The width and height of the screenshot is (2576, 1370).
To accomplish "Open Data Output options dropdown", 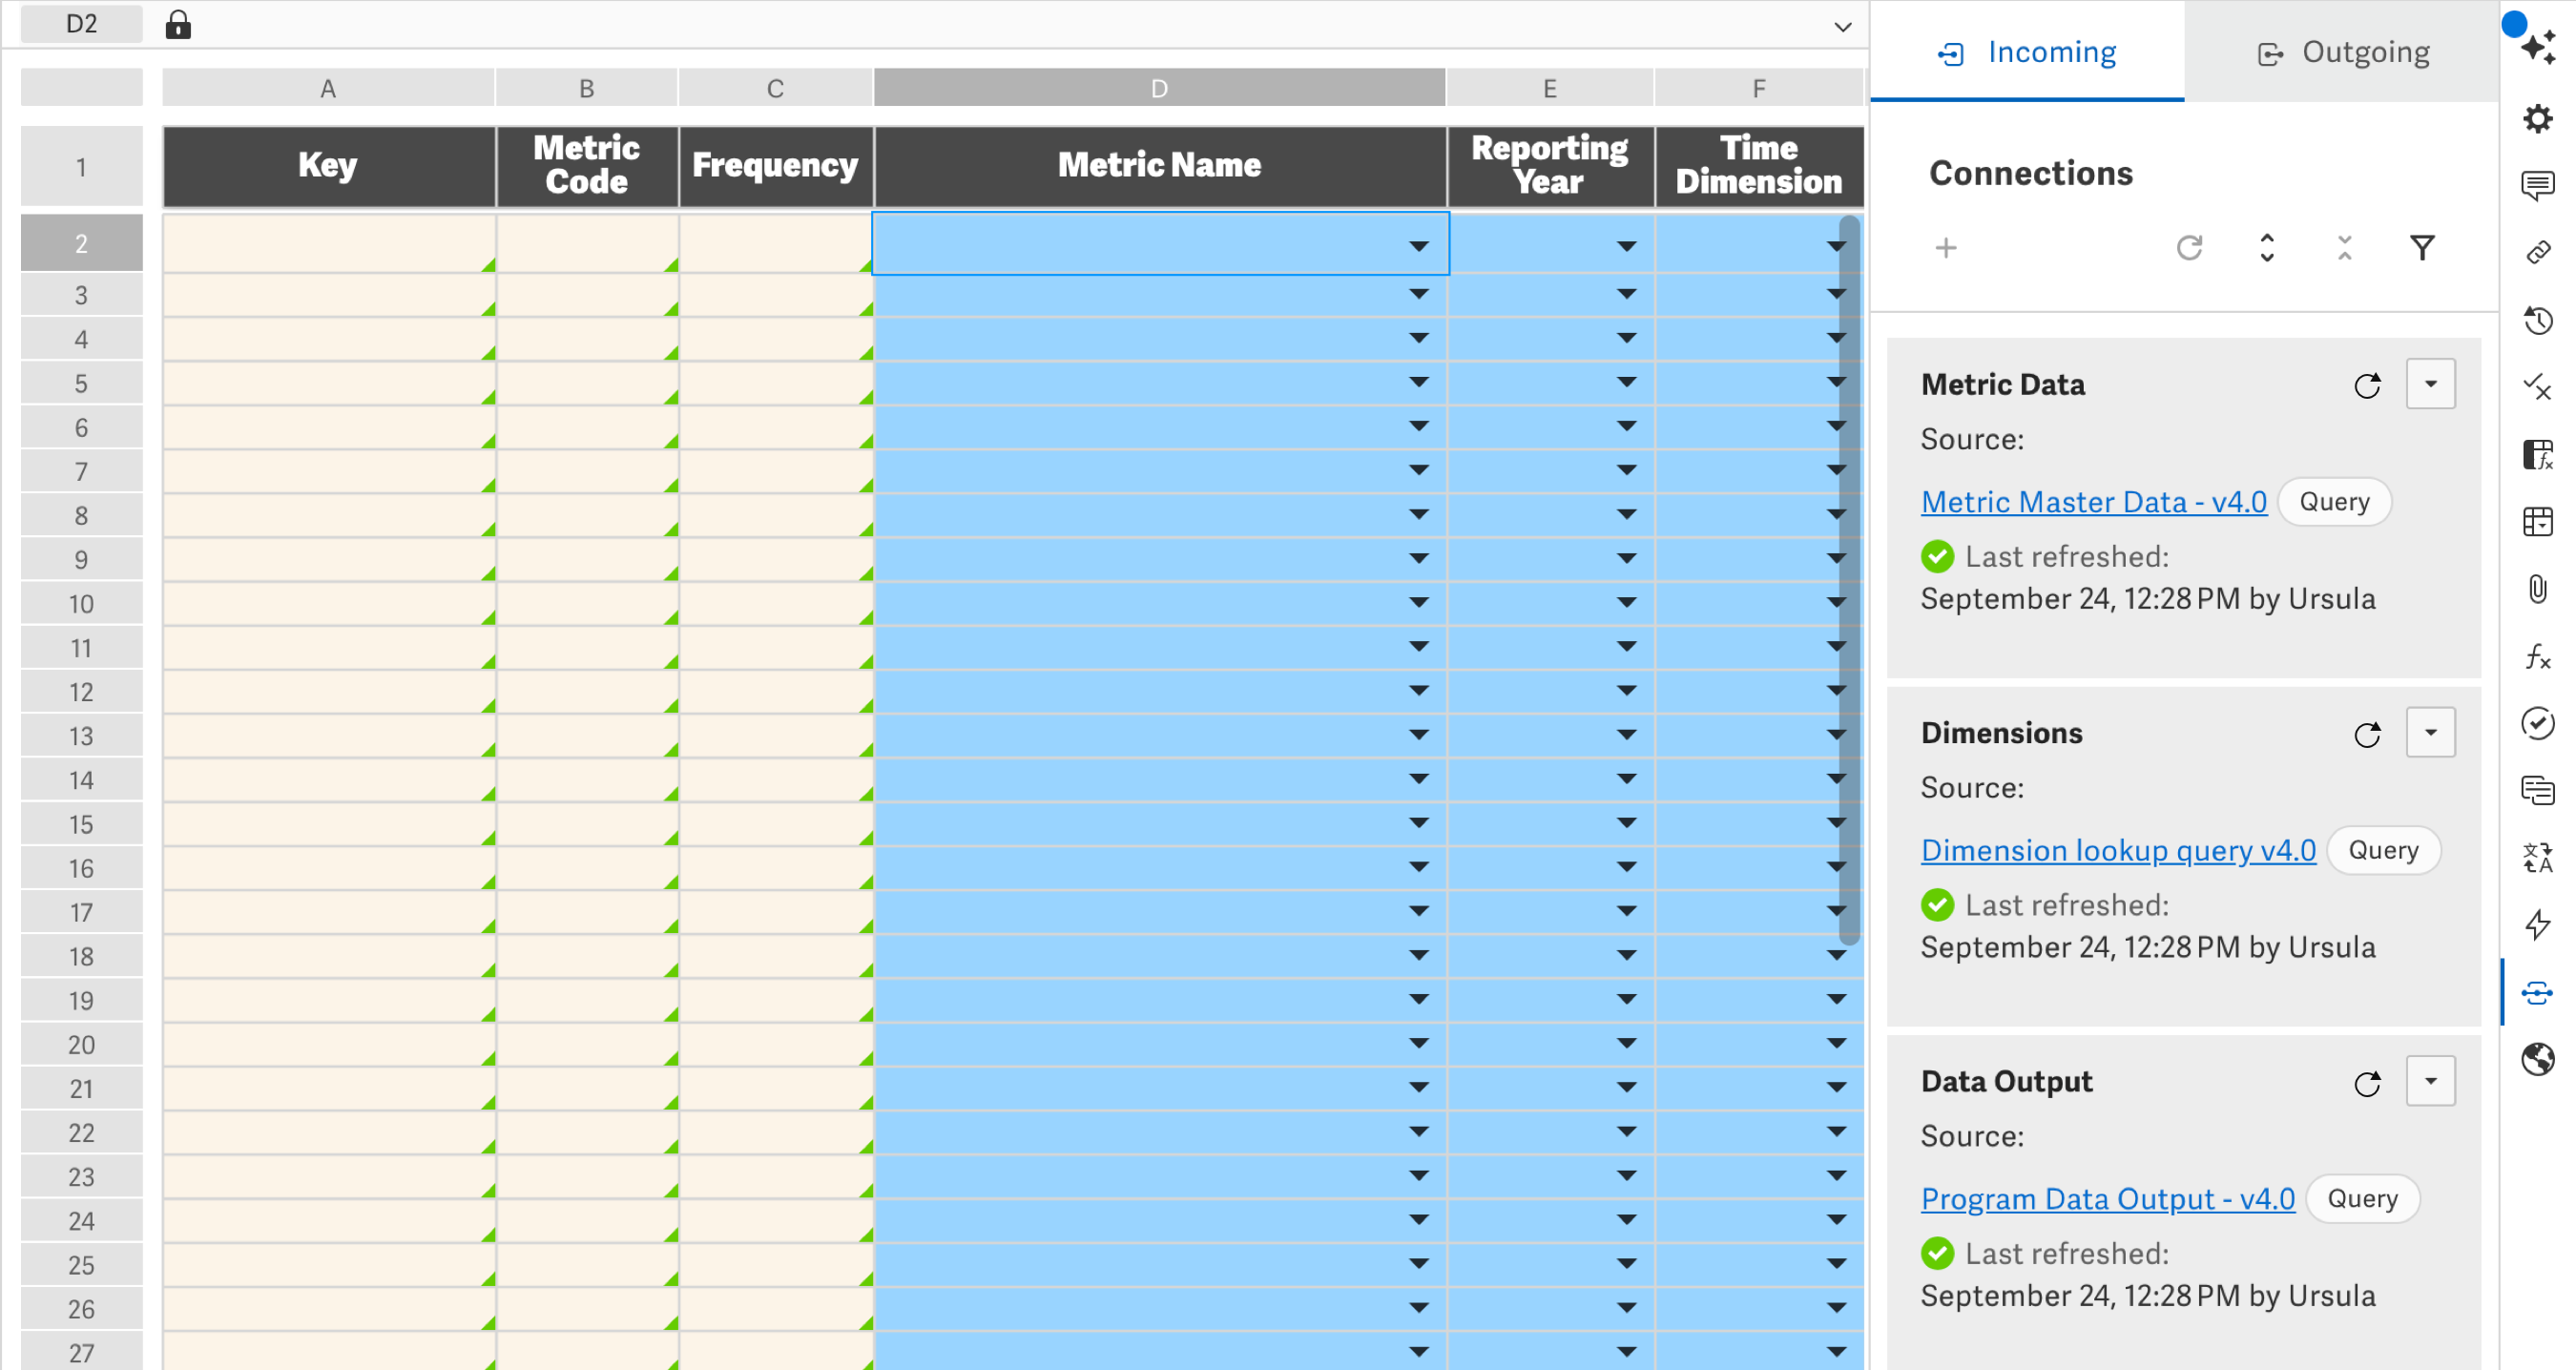I will 2431,1081.
